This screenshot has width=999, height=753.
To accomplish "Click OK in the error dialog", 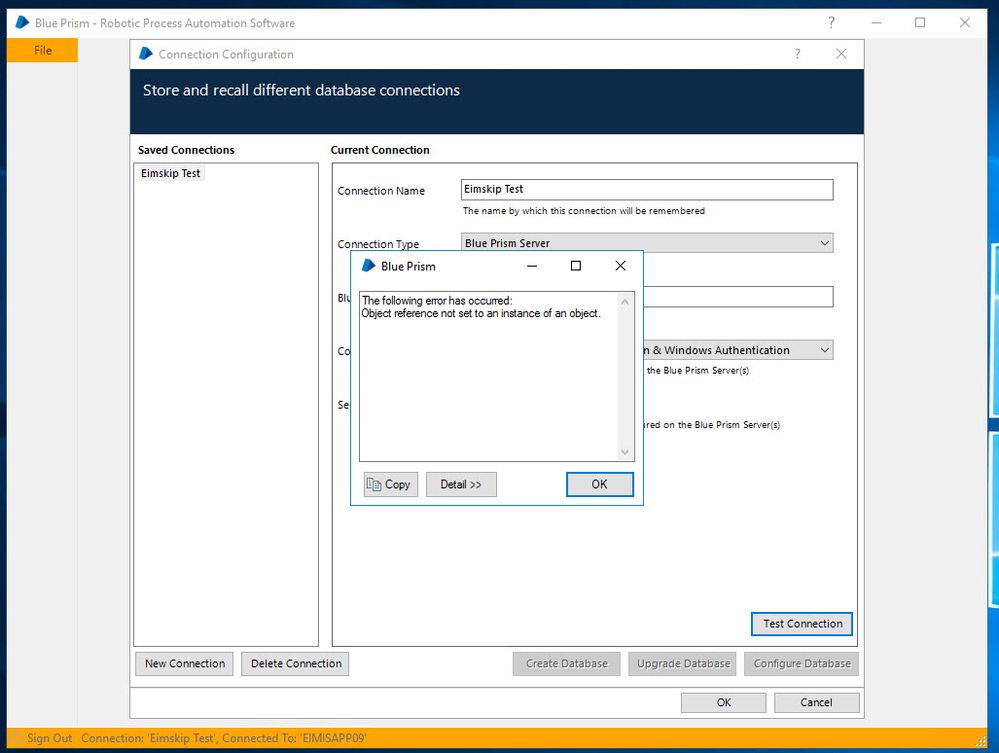I will 600,484.
